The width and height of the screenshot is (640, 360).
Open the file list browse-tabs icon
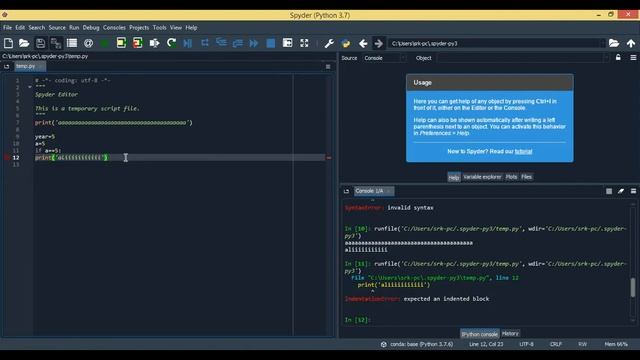click(72, 43)
